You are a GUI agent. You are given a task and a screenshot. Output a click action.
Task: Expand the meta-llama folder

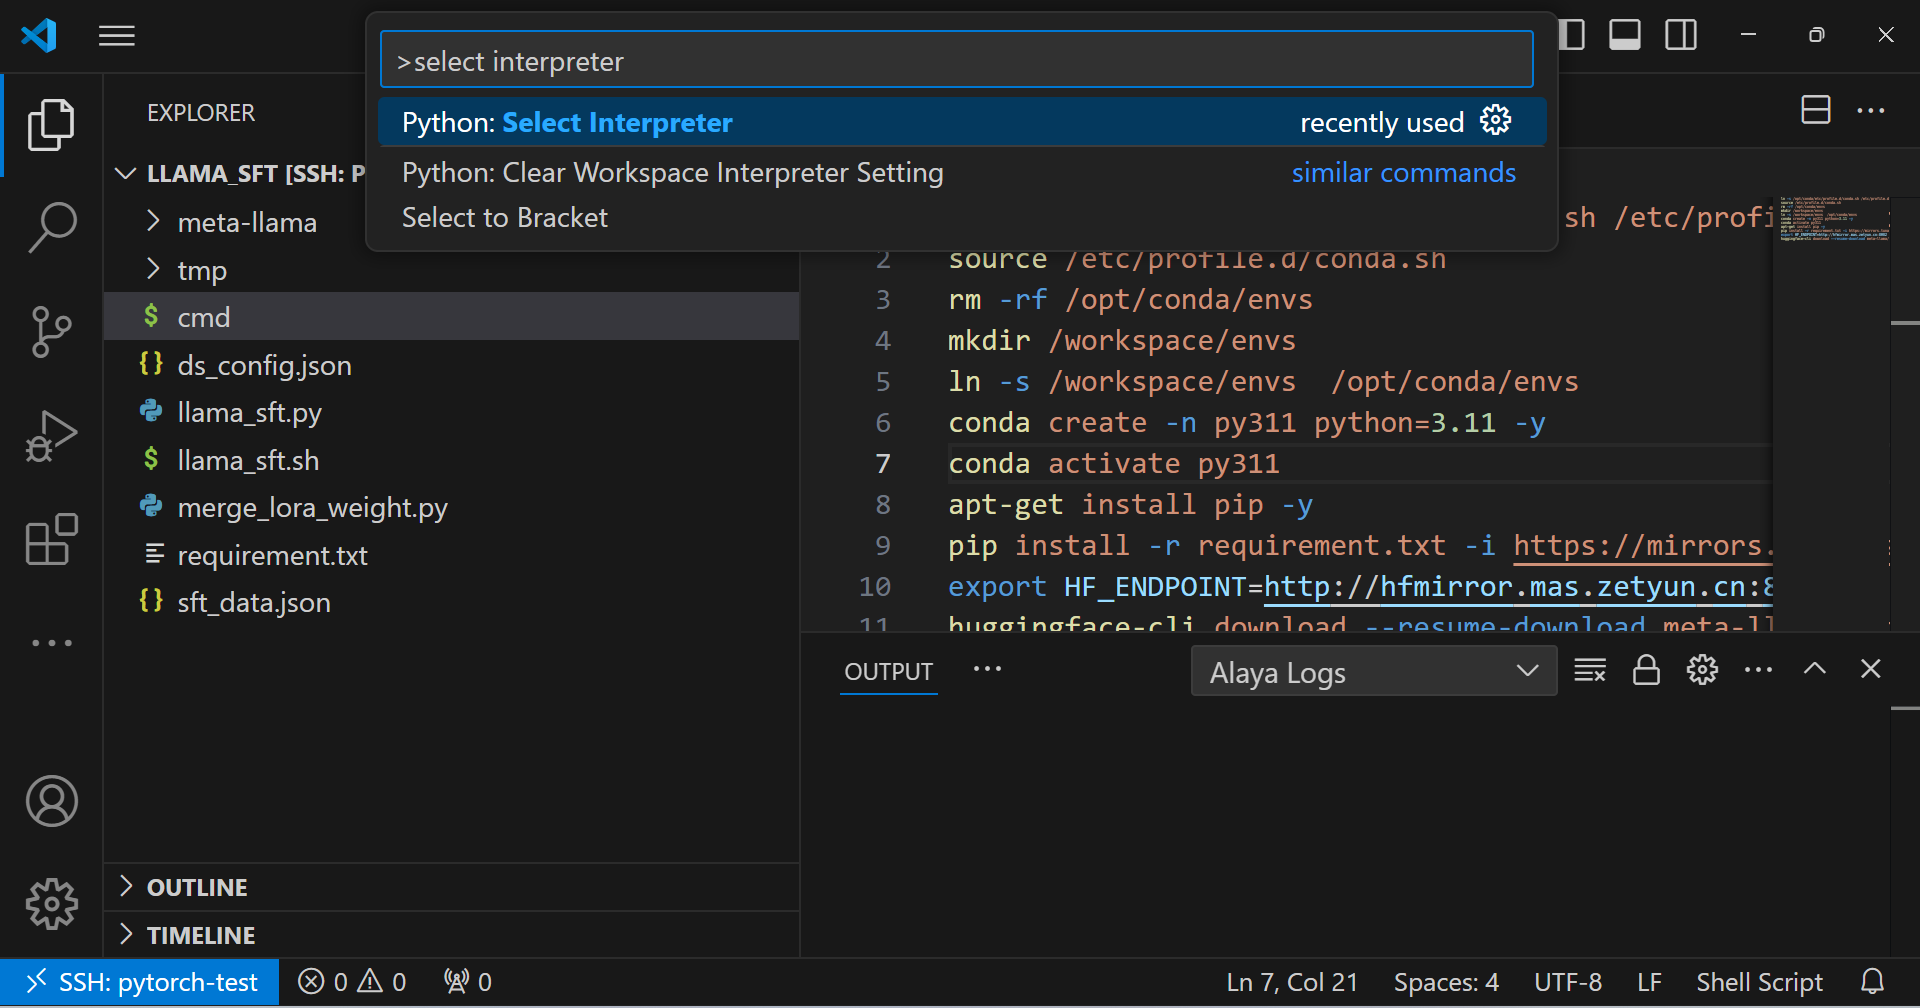point(246,222)
